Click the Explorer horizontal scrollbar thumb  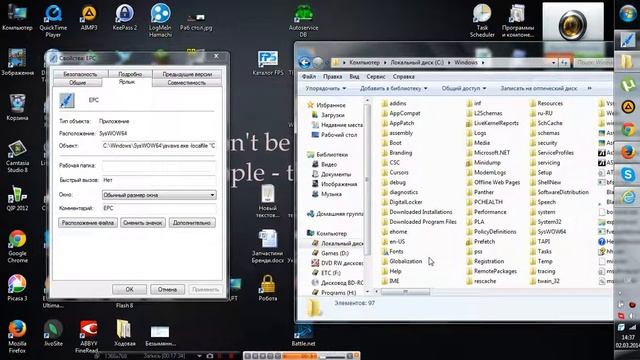(x=405, y=291)
